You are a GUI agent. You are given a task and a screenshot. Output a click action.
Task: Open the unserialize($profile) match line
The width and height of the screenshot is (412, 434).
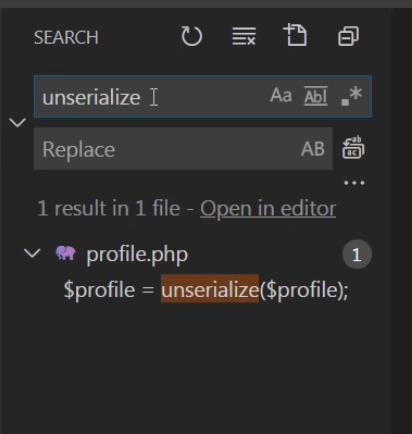206,289
